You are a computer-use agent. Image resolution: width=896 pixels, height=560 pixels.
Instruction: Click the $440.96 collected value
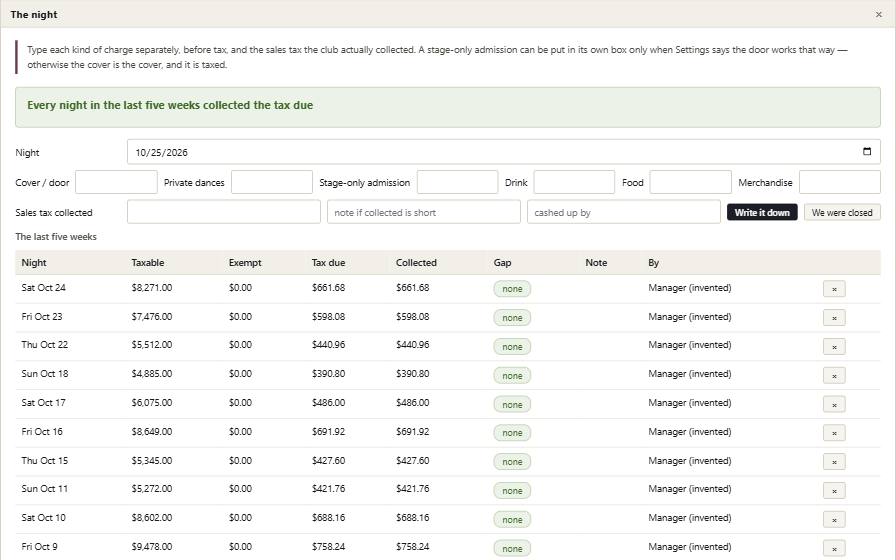(x=413, y=345)
